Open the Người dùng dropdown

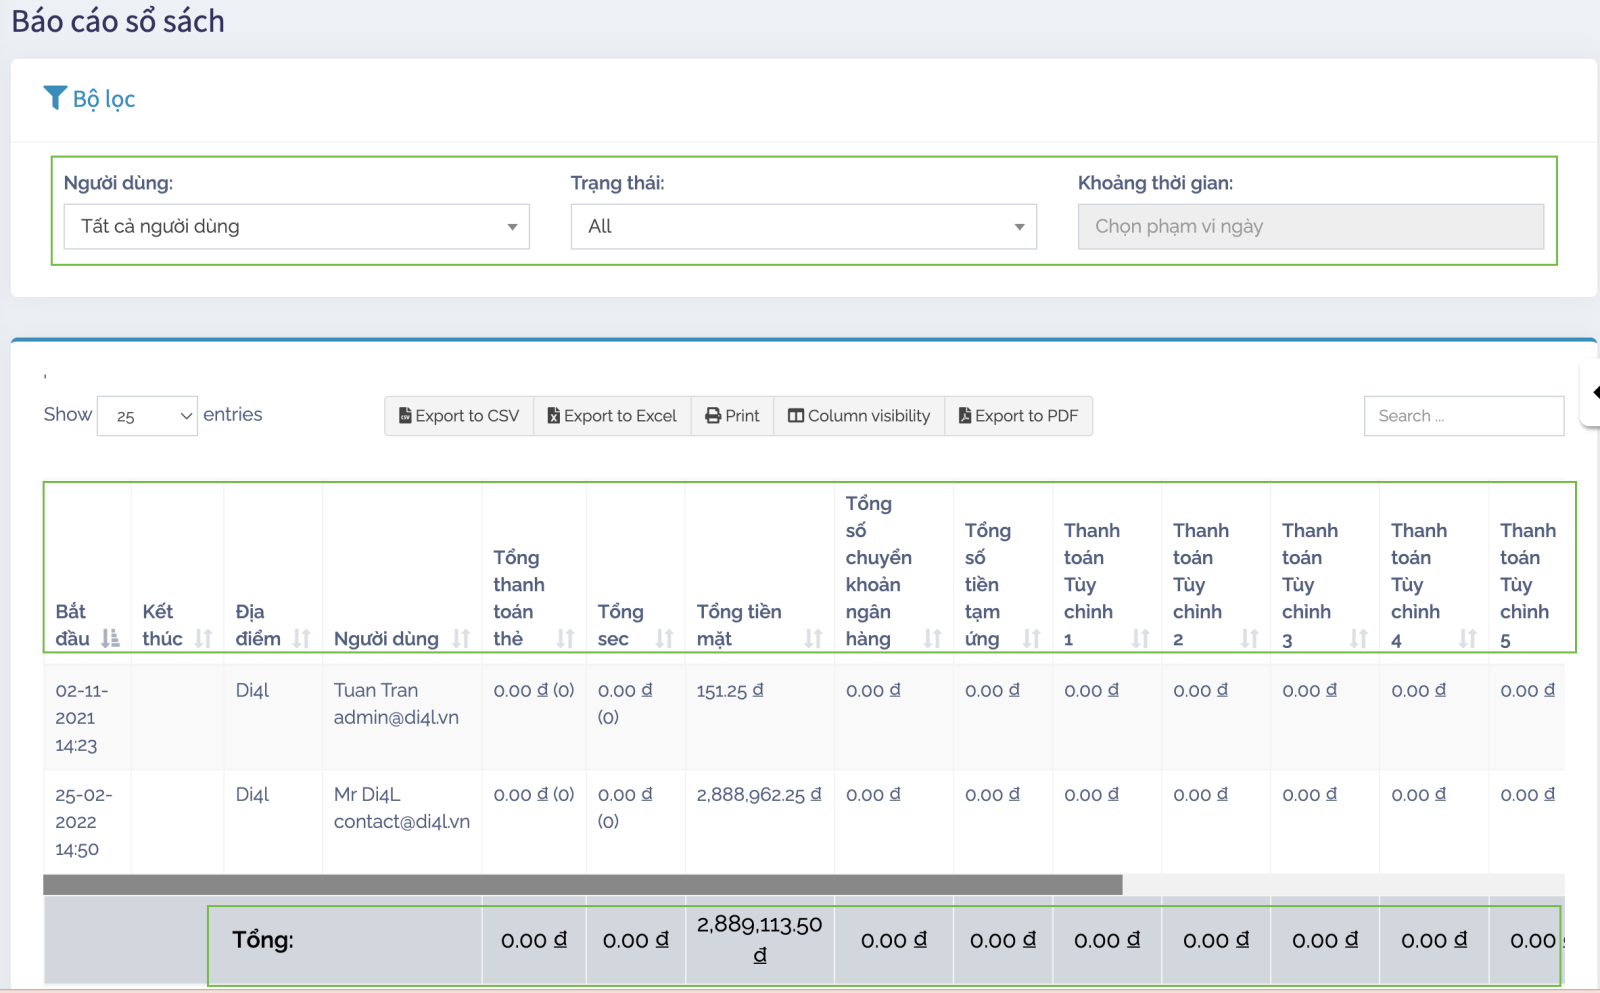pyautogui.click(x=296, y=227)
